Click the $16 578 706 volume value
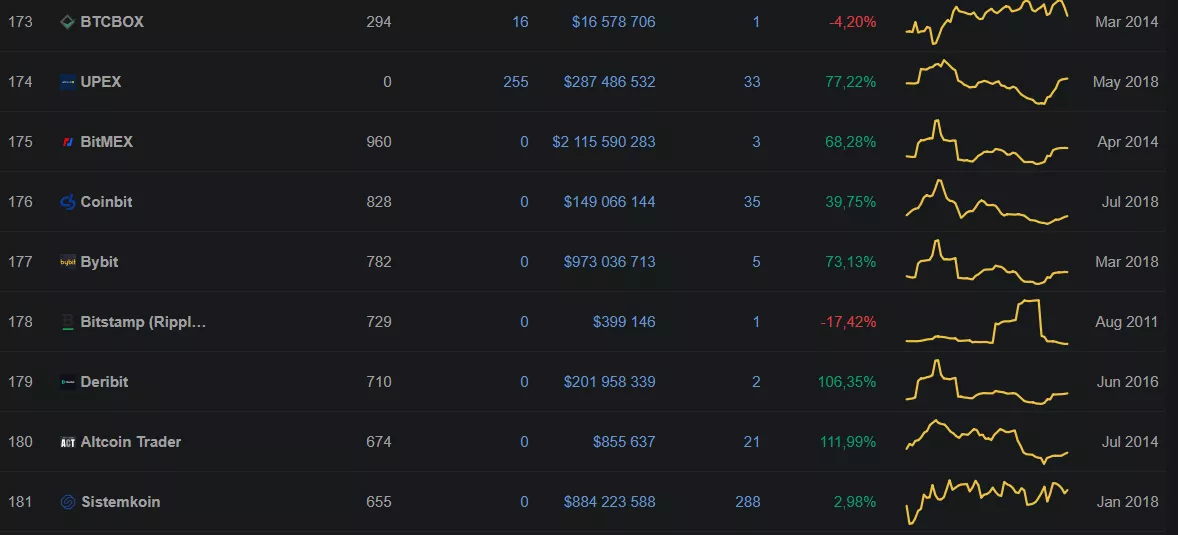Viewport: 1178px width, 535px height. tap(613, 22)
